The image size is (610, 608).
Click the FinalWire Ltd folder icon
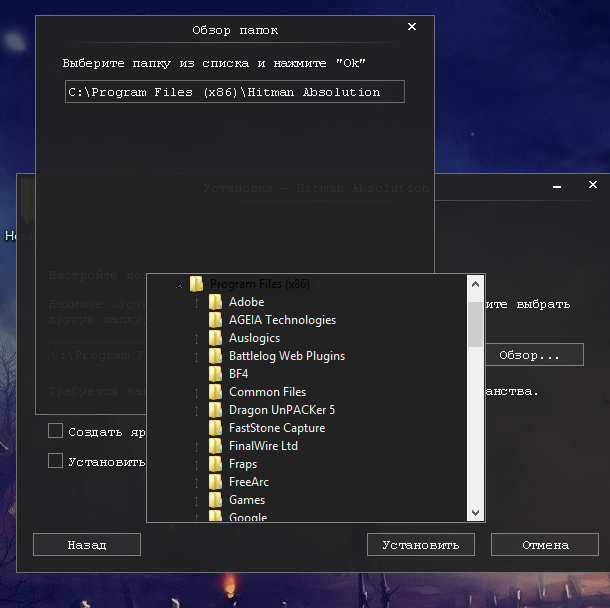point(215,446)
